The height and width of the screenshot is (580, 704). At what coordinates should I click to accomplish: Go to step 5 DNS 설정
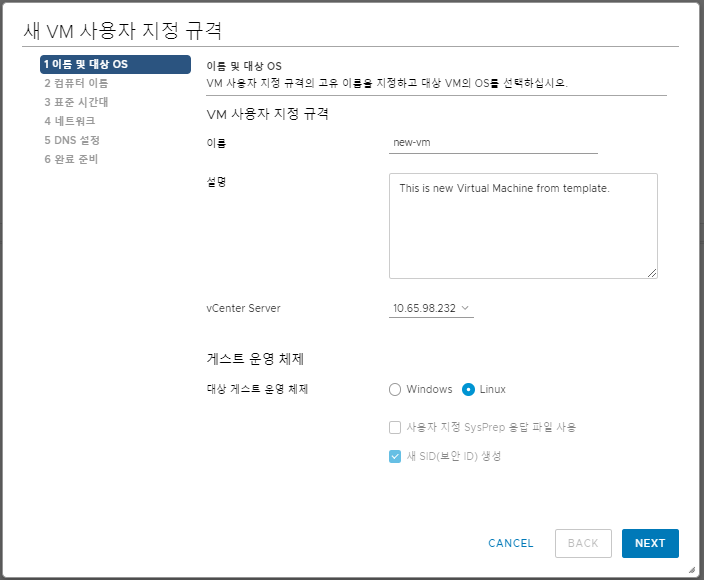(x=72, y=140)
